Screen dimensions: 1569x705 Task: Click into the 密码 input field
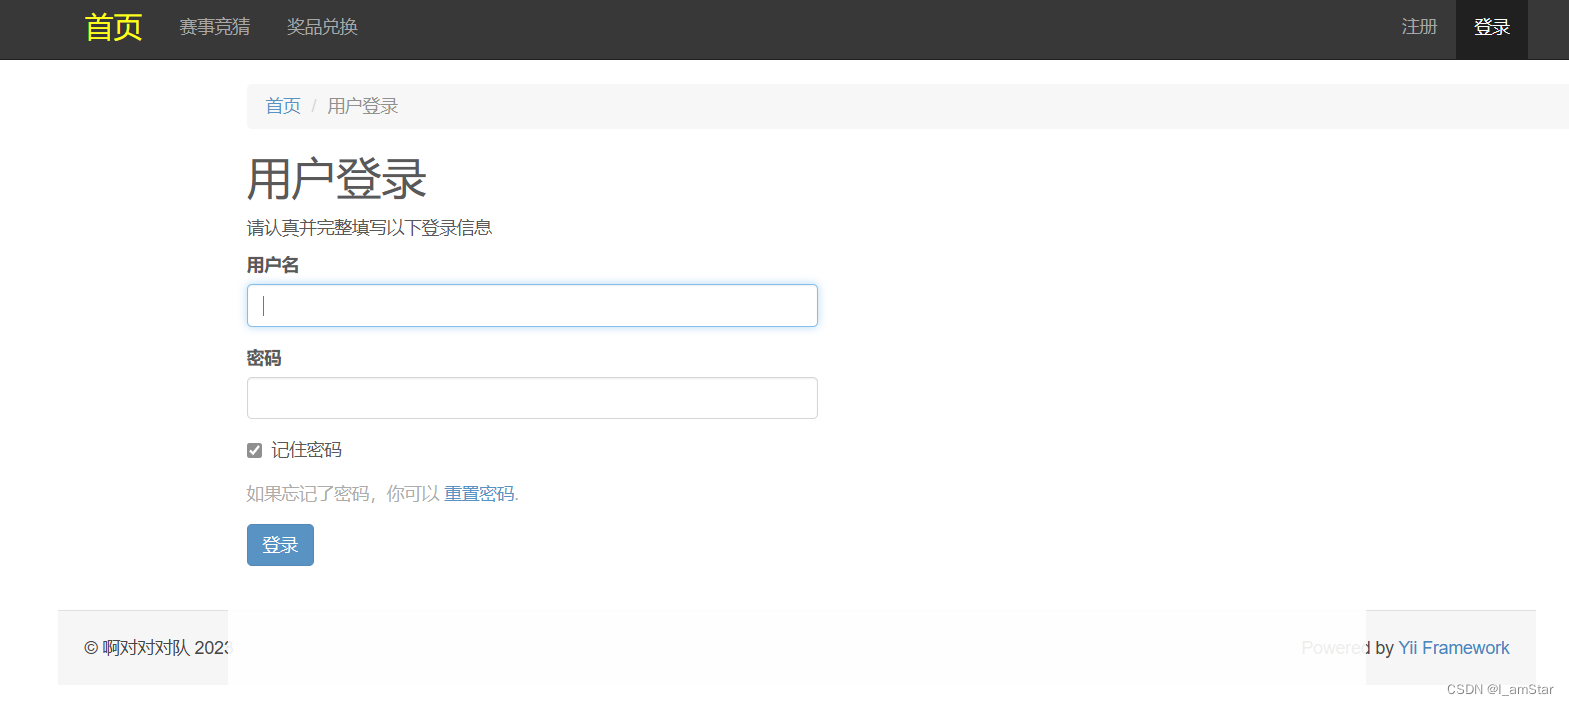click(x=532, y=398)
